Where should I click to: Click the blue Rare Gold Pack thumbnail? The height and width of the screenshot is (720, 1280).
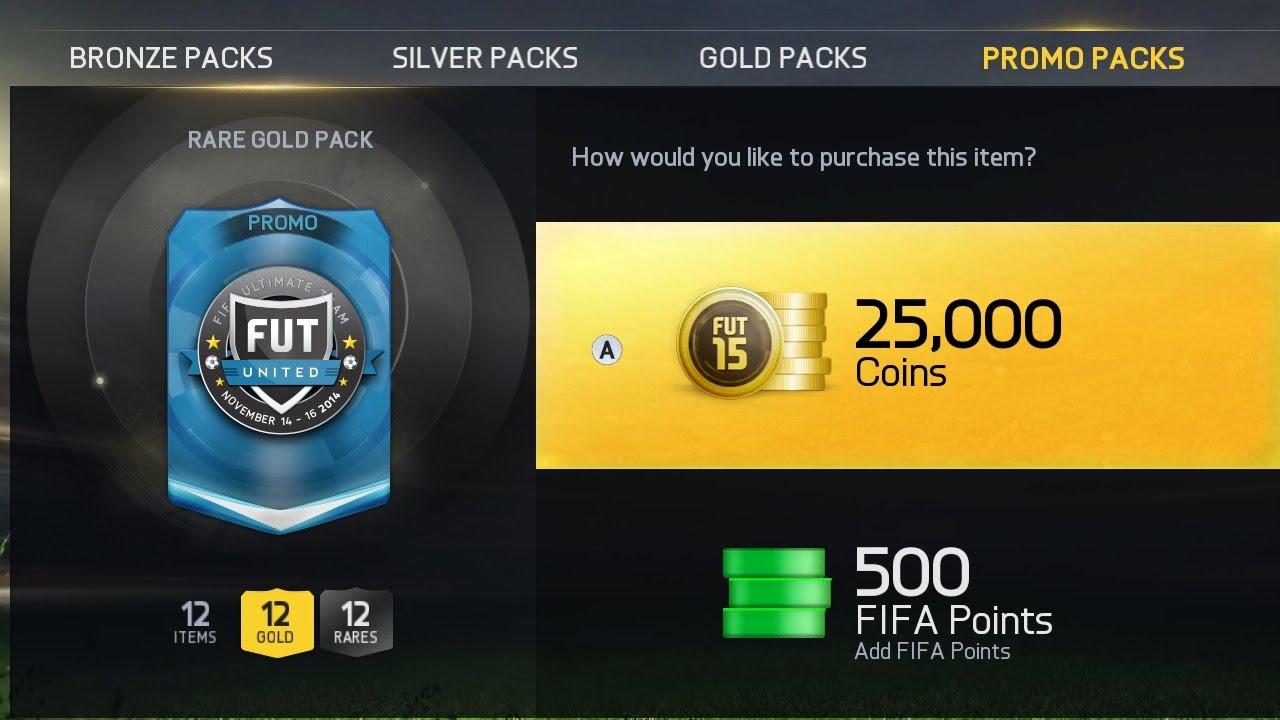(x=279, y=368)
